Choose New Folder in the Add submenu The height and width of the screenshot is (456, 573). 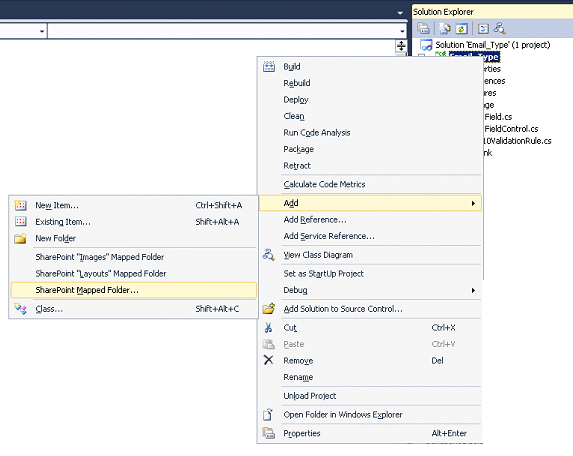point(133,238)
